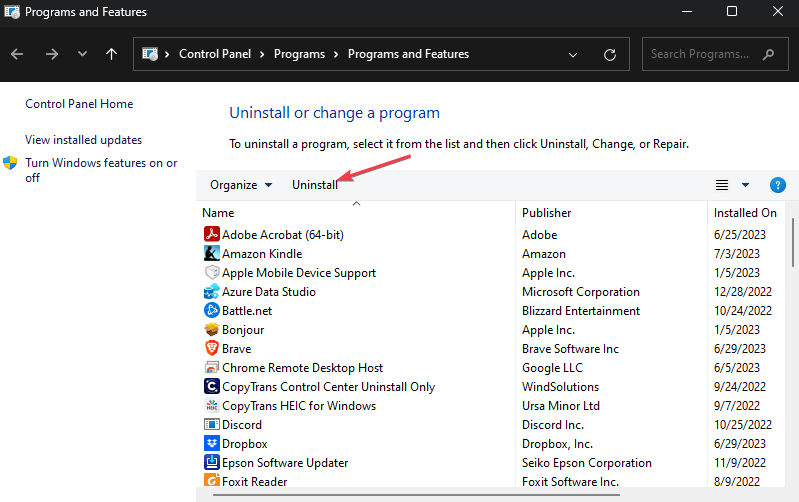Viewport: 799px width, 502px height.
Task: Select Epson Software Updater entry
Action: coord(285,463)
